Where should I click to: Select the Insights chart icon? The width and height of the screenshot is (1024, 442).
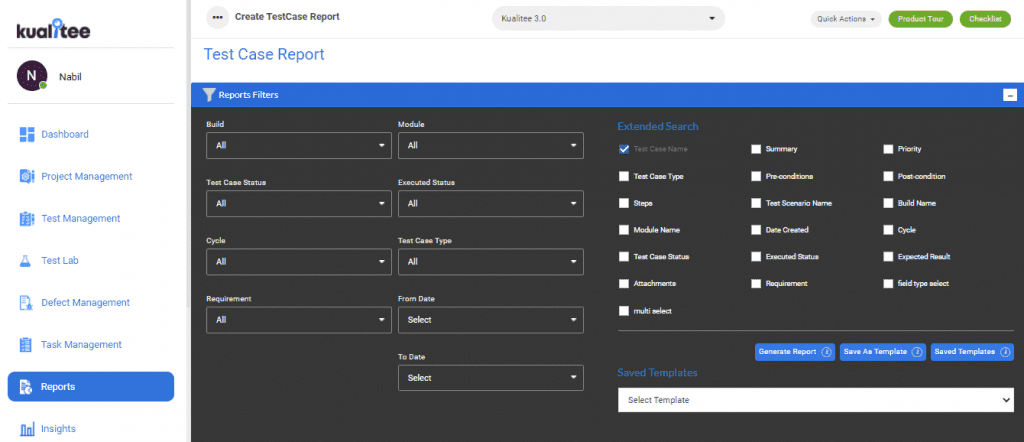pos(27,429)
